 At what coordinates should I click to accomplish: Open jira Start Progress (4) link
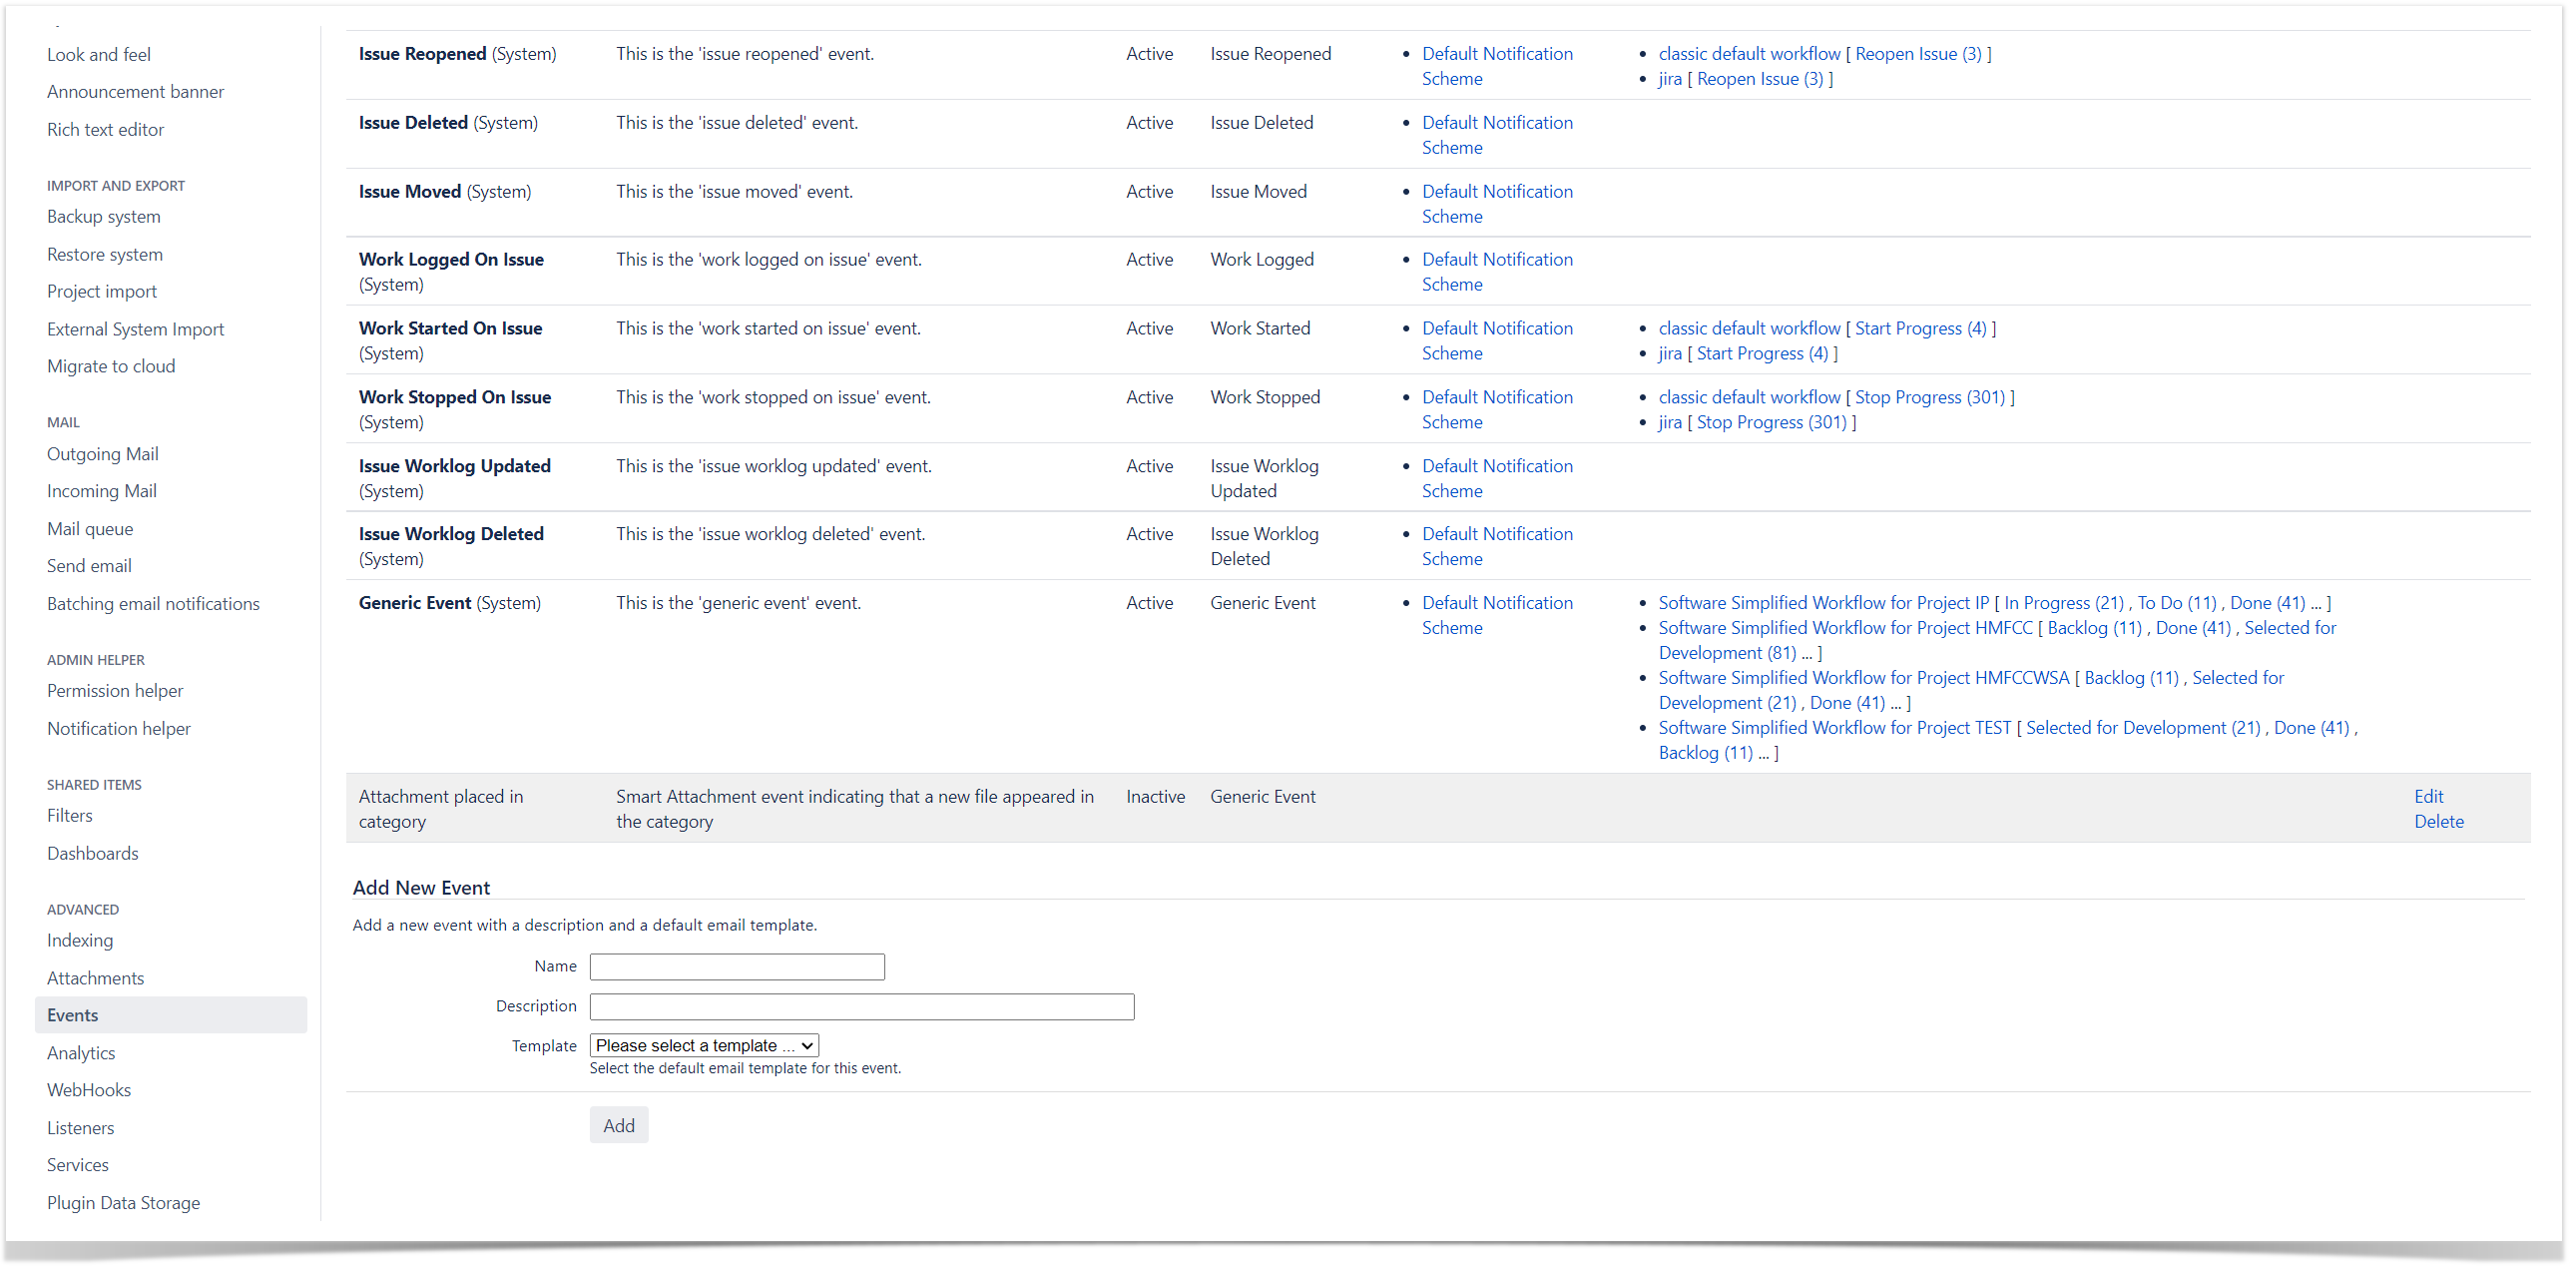[x=1761, y=353]
